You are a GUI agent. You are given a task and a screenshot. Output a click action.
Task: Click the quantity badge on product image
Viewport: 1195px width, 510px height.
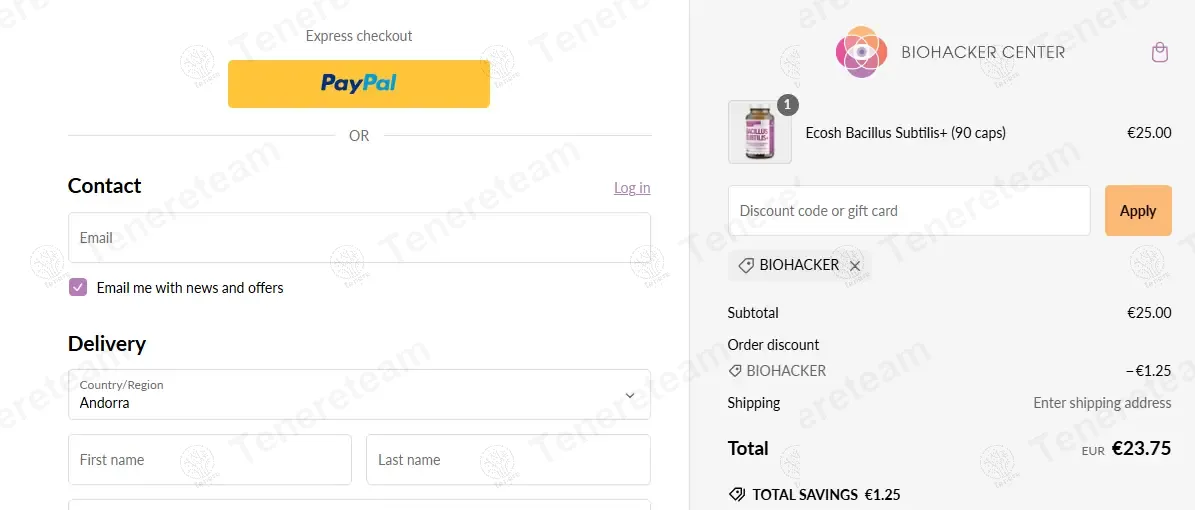point(788,104)
